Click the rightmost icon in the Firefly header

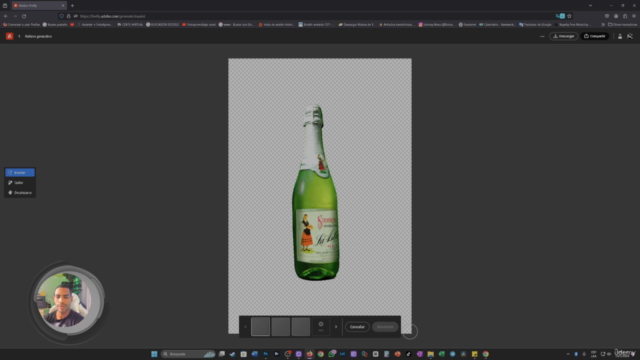(x=630, y=36)
